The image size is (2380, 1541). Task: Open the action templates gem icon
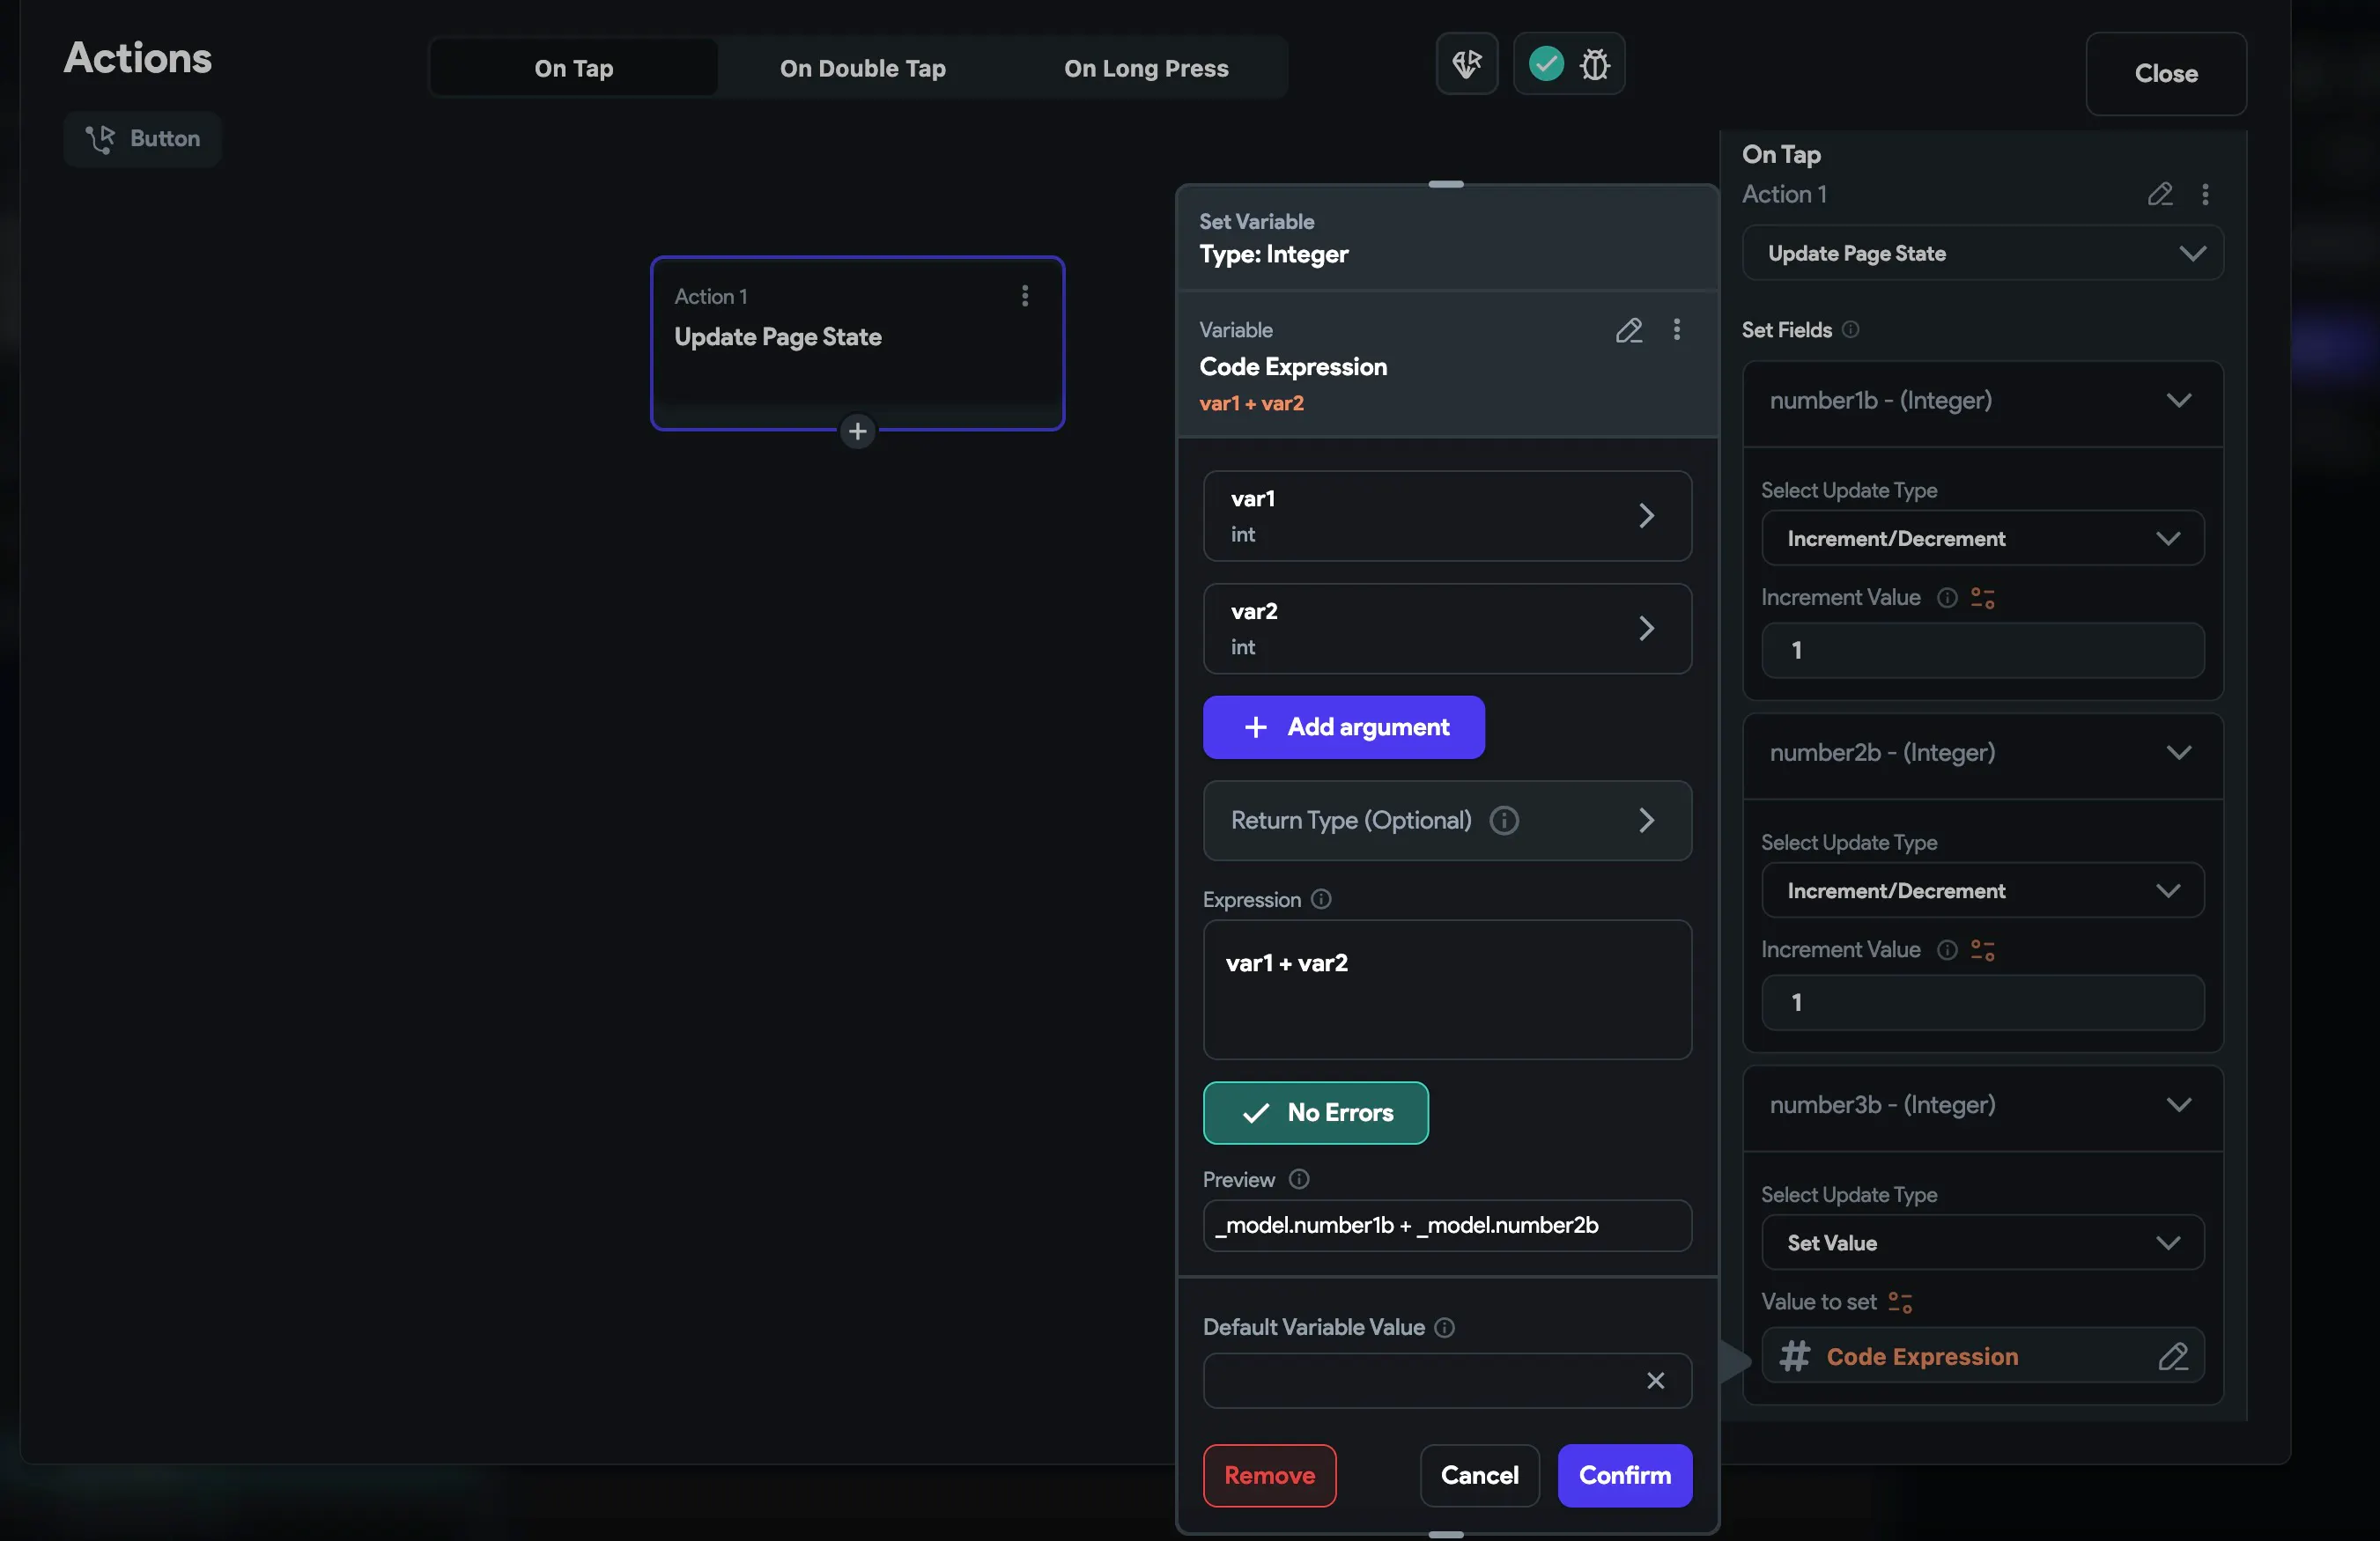coord(1466,64)
